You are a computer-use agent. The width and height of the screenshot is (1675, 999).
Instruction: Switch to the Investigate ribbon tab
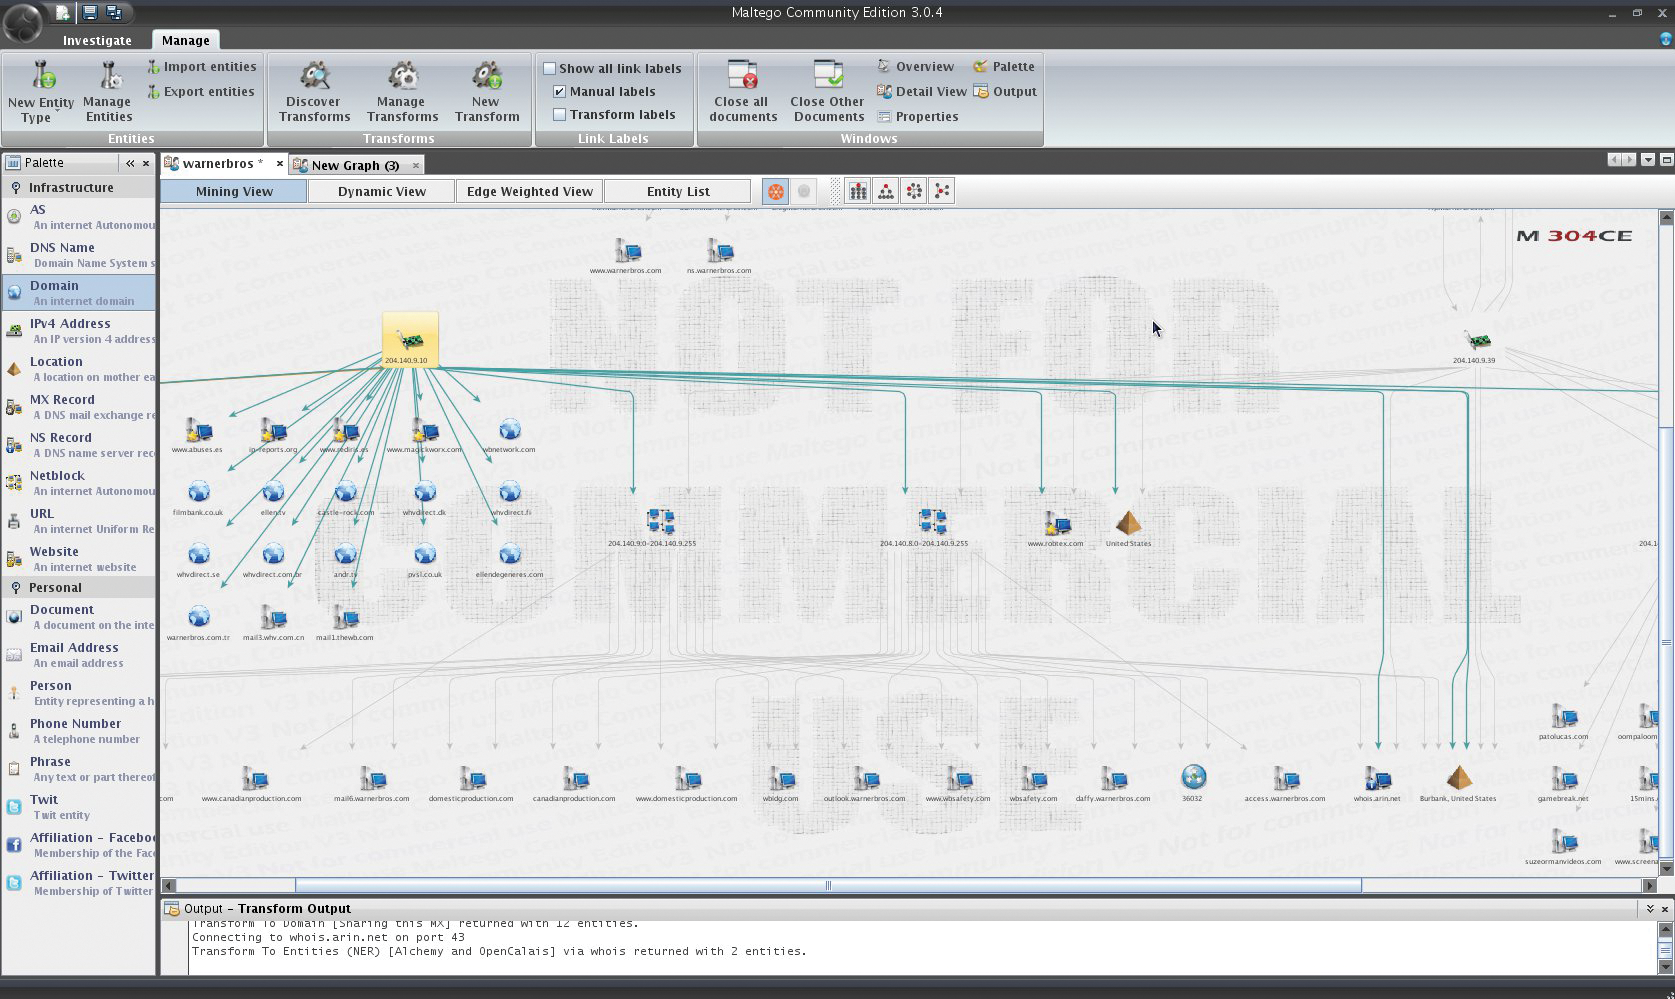pos(97,40)
